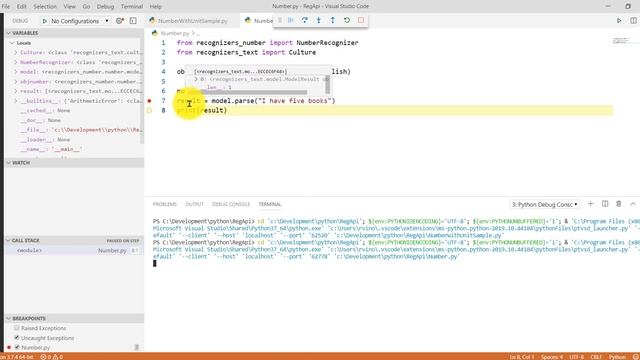Click the editor minimap preview
The image size is (640, 360).
tap(621, 40)
